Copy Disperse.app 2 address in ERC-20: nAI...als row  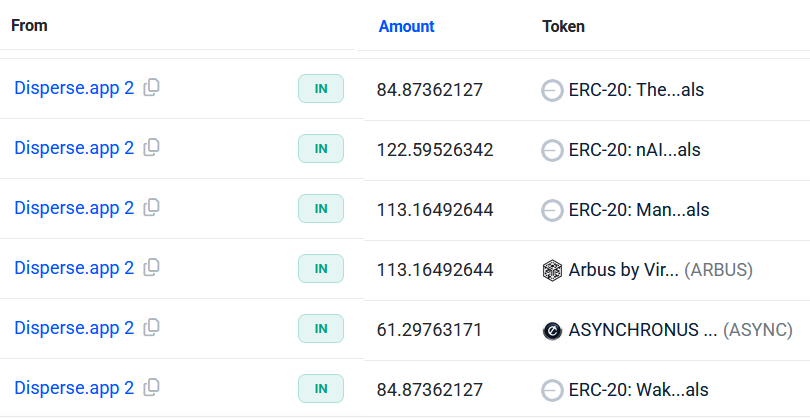pos(151,147)
